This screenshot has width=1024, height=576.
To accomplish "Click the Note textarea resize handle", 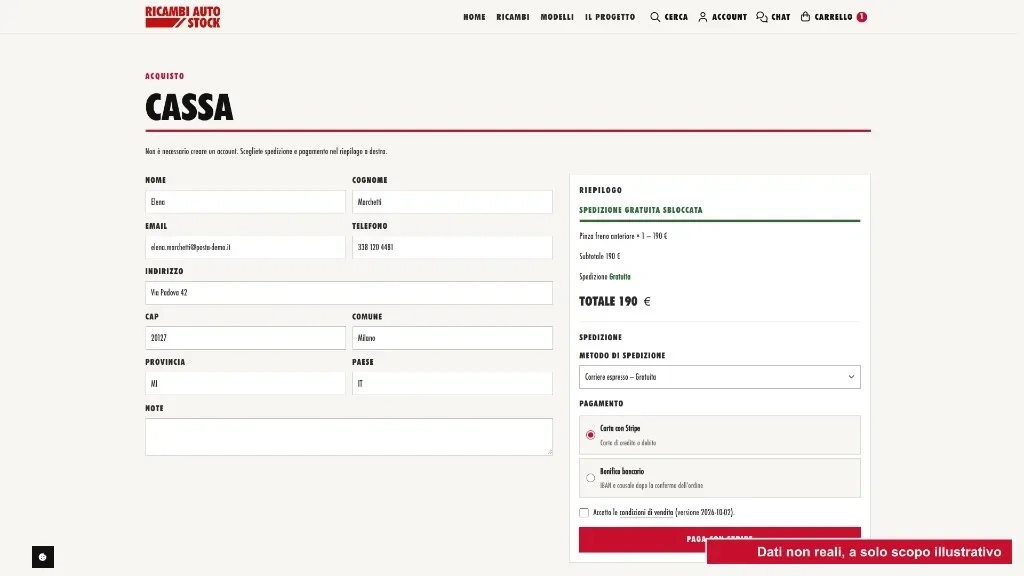I will coord(549,451).
